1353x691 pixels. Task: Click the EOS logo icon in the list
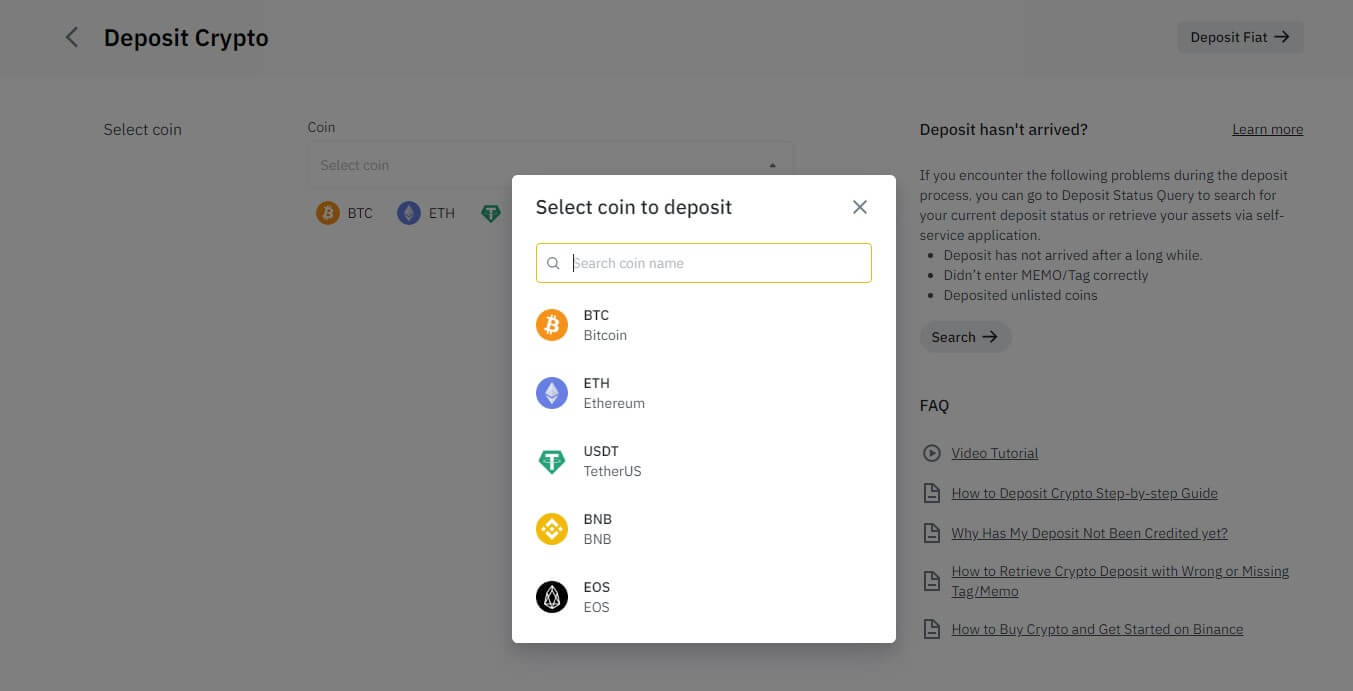(552, 597)
